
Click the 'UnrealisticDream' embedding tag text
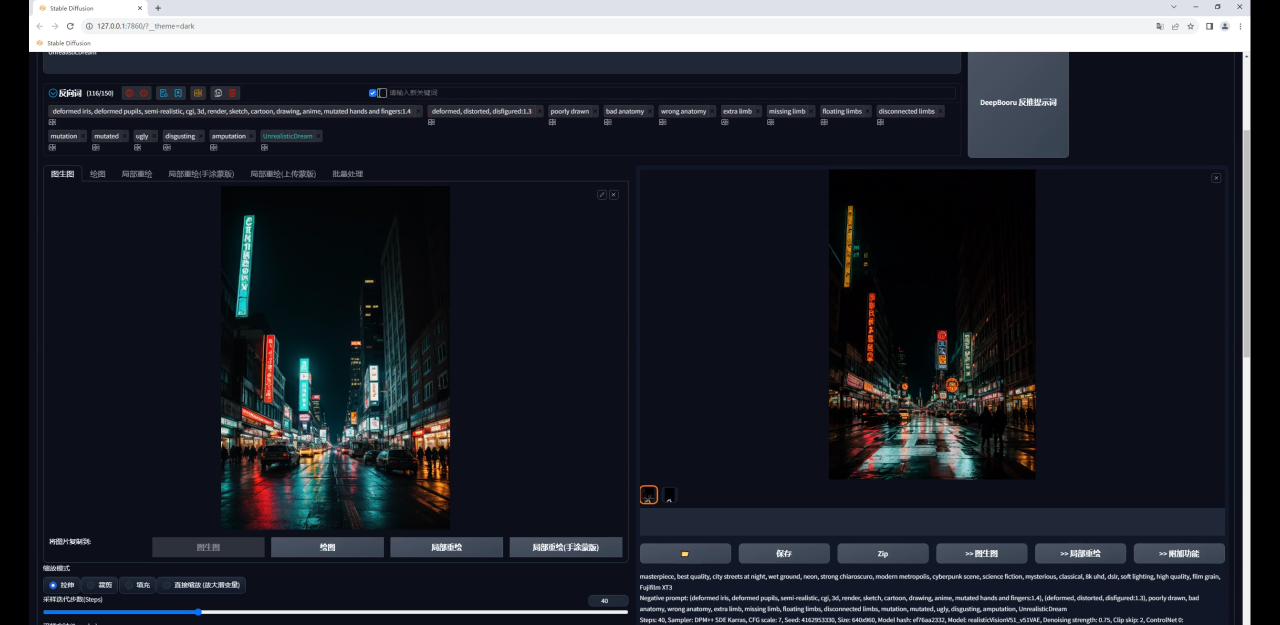click(287, 136)
